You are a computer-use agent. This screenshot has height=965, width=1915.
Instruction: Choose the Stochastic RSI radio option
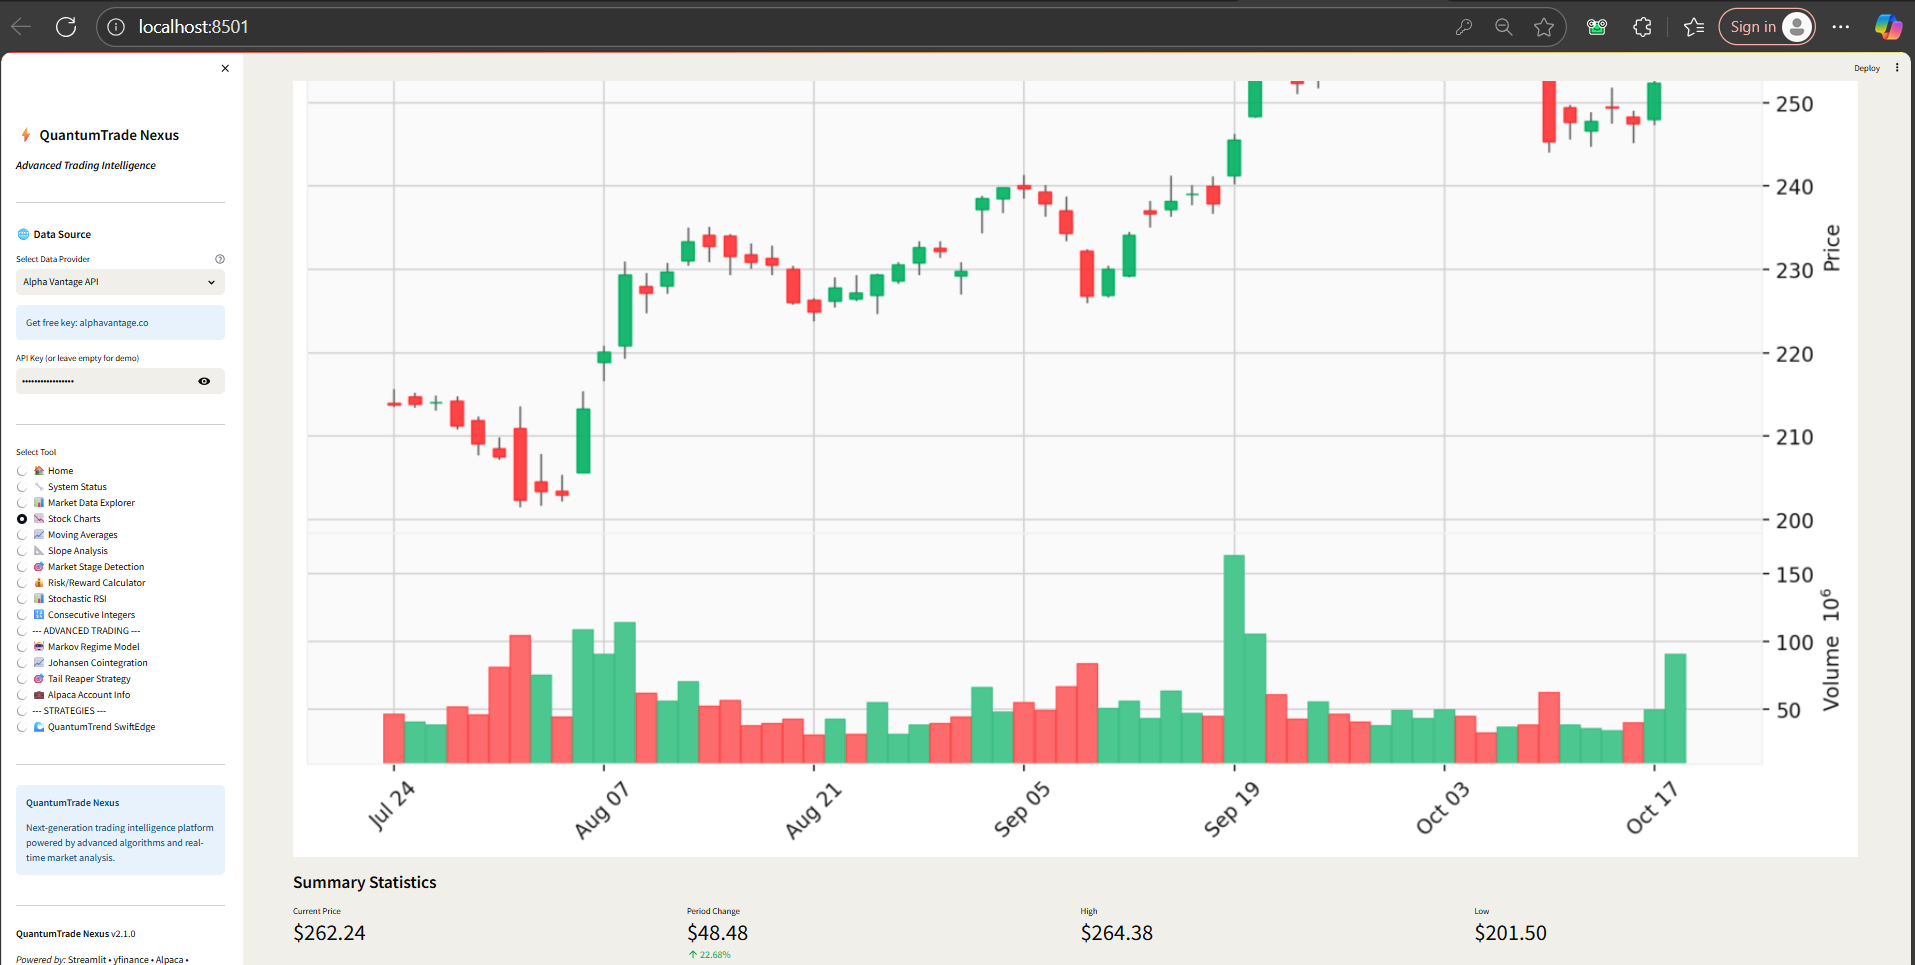[x=22, y=599]
